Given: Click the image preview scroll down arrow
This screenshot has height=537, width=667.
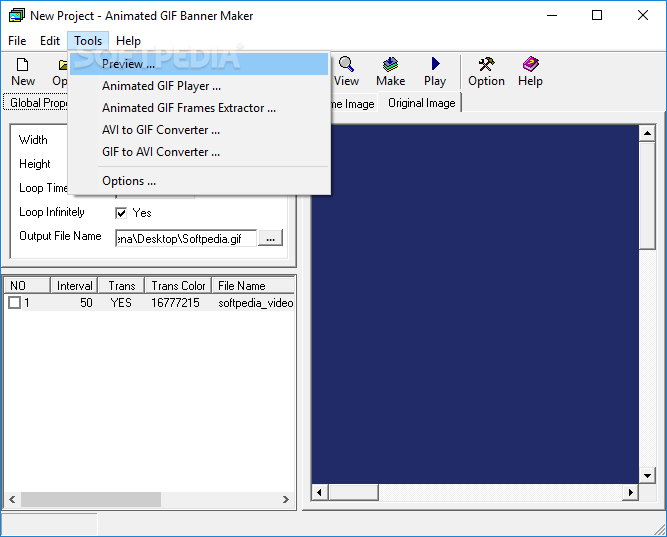Looking at the screenshot, I should (647, 476).
